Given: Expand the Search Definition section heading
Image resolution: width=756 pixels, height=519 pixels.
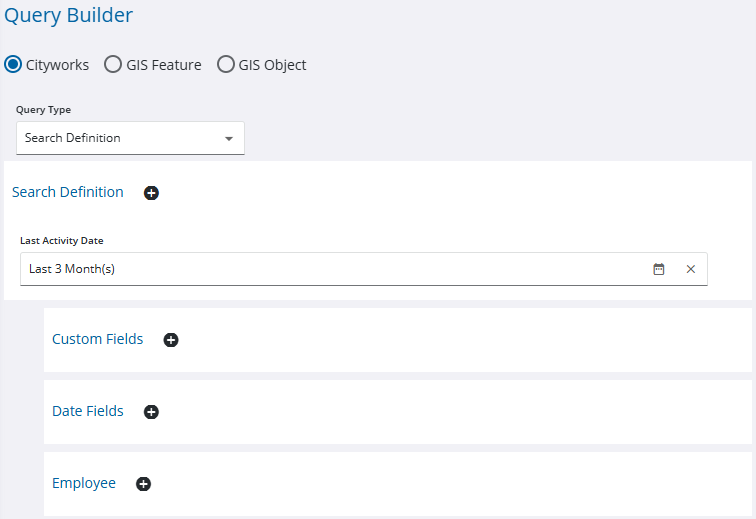Looking at the screenshot, I should (x=68, y=192).
